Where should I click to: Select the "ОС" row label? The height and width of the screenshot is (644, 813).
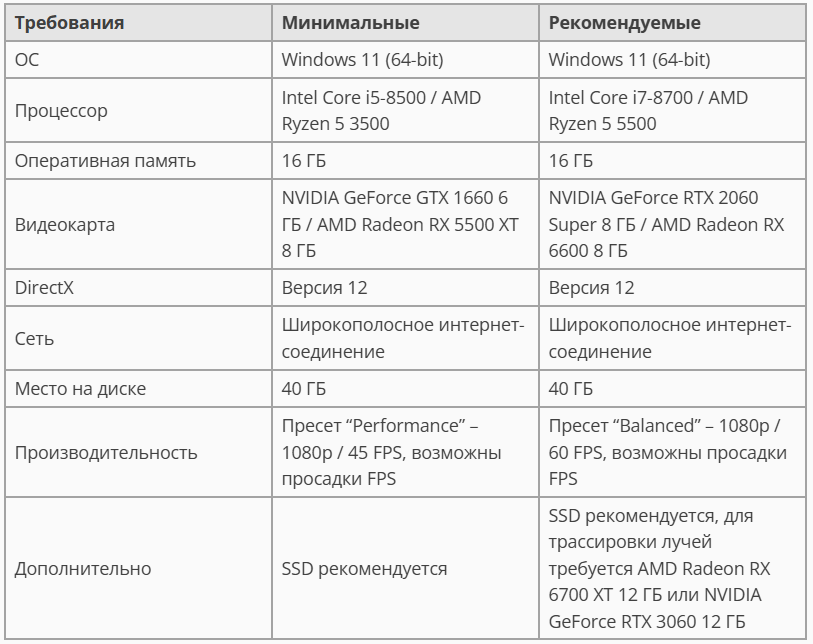point(27,60)
